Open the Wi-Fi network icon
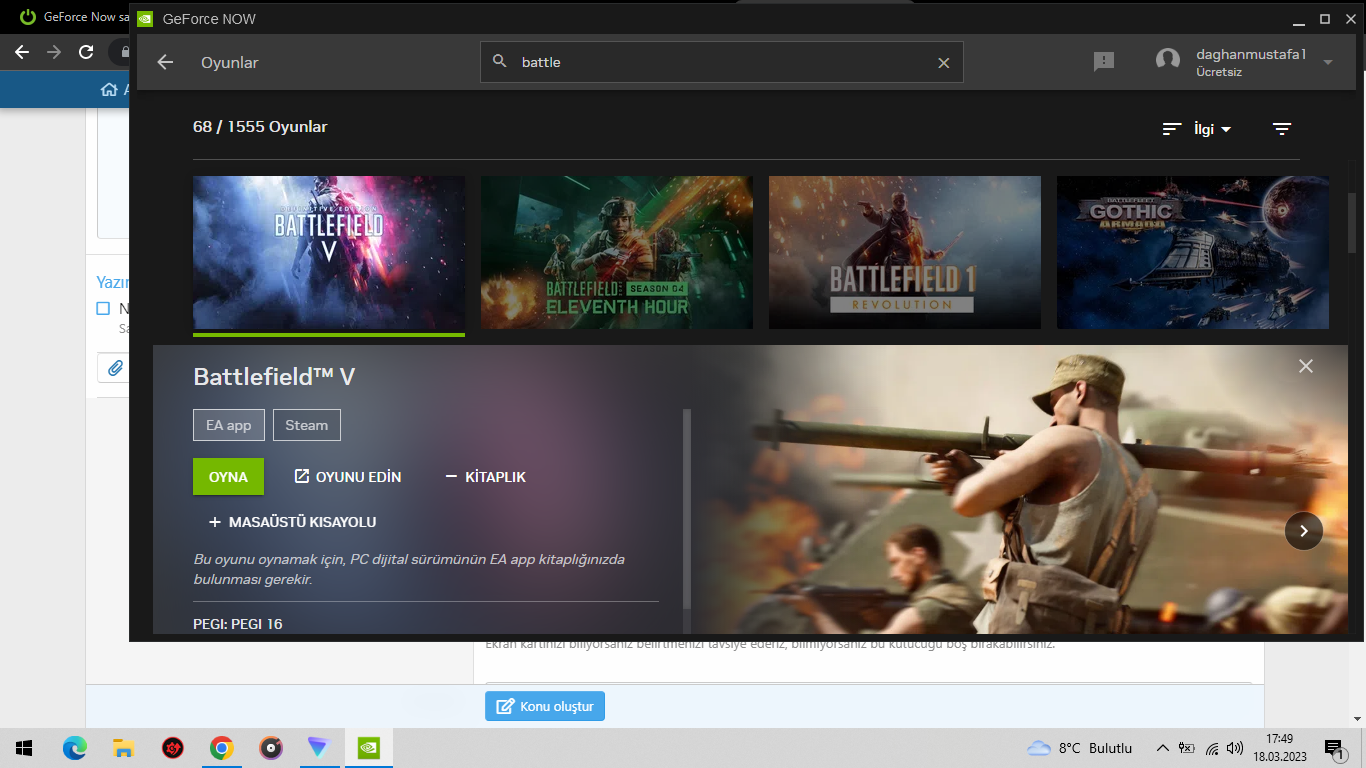1366x768 pixels. 1212,748
